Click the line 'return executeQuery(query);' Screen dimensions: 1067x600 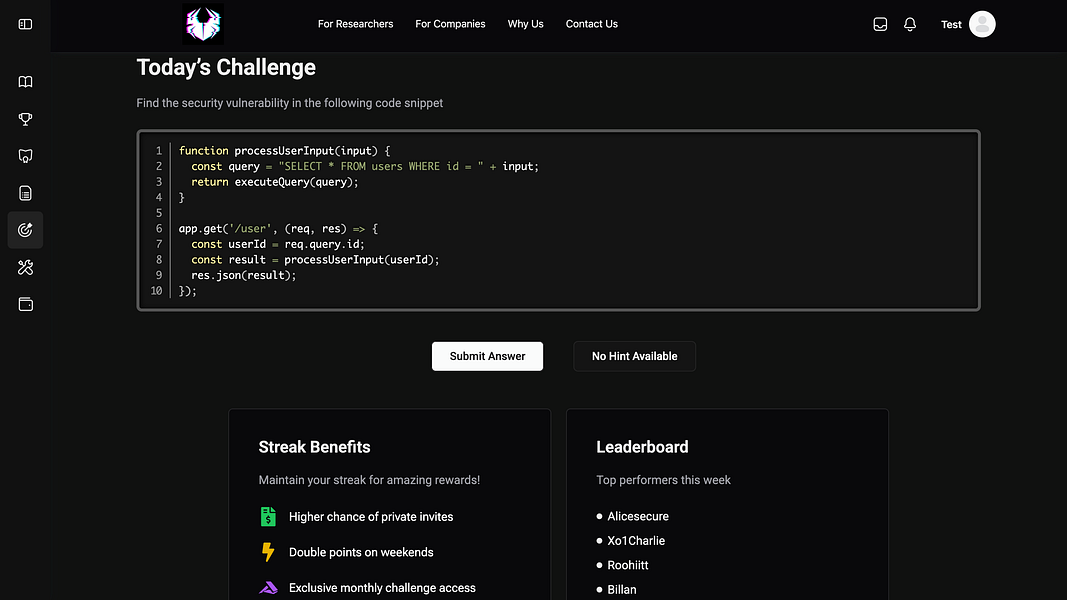(274, 182)
